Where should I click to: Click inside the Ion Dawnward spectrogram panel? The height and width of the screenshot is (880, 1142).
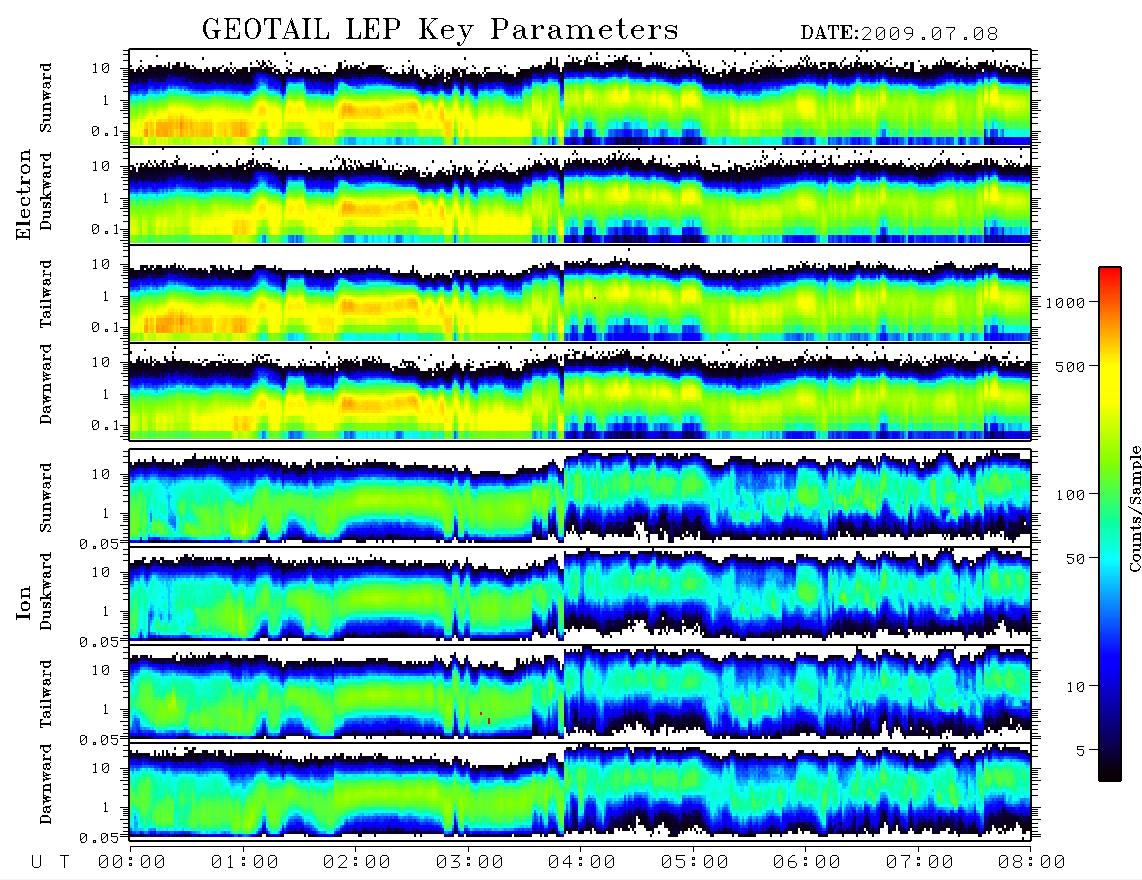click(x=580, y=791)
